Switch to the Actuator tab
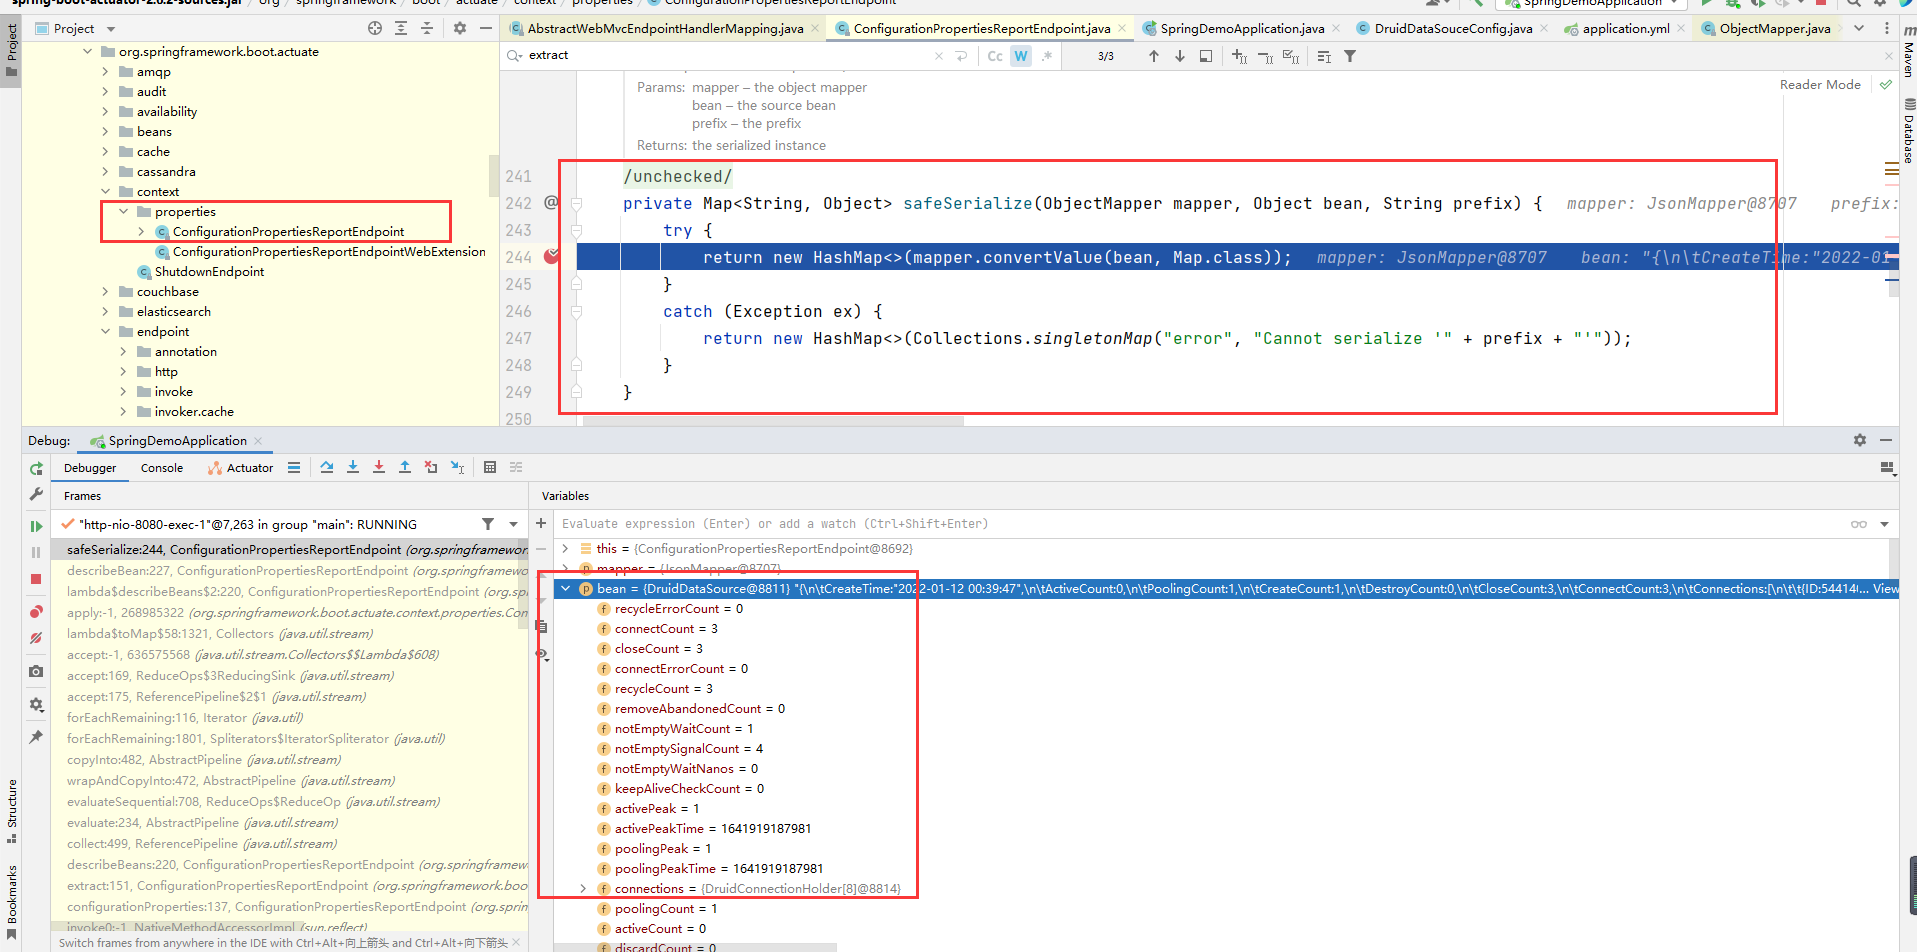Viewport: 1917px width, 952px height. click(x=240, y=468)
